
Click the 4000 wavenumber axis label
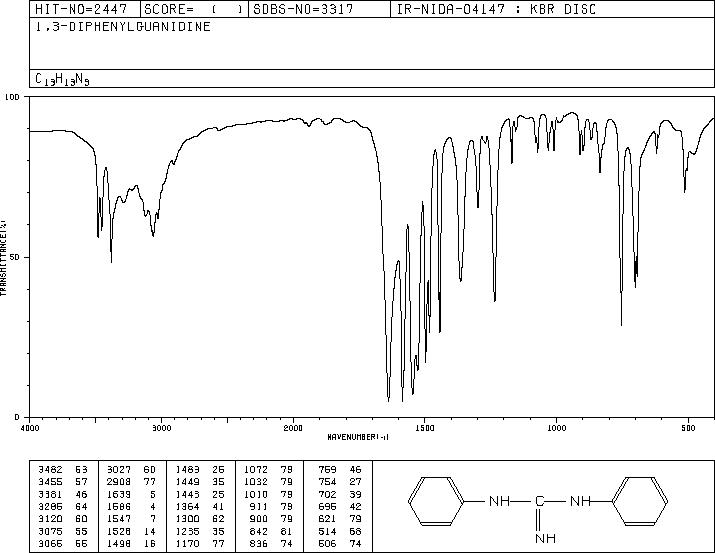(30, 428)
